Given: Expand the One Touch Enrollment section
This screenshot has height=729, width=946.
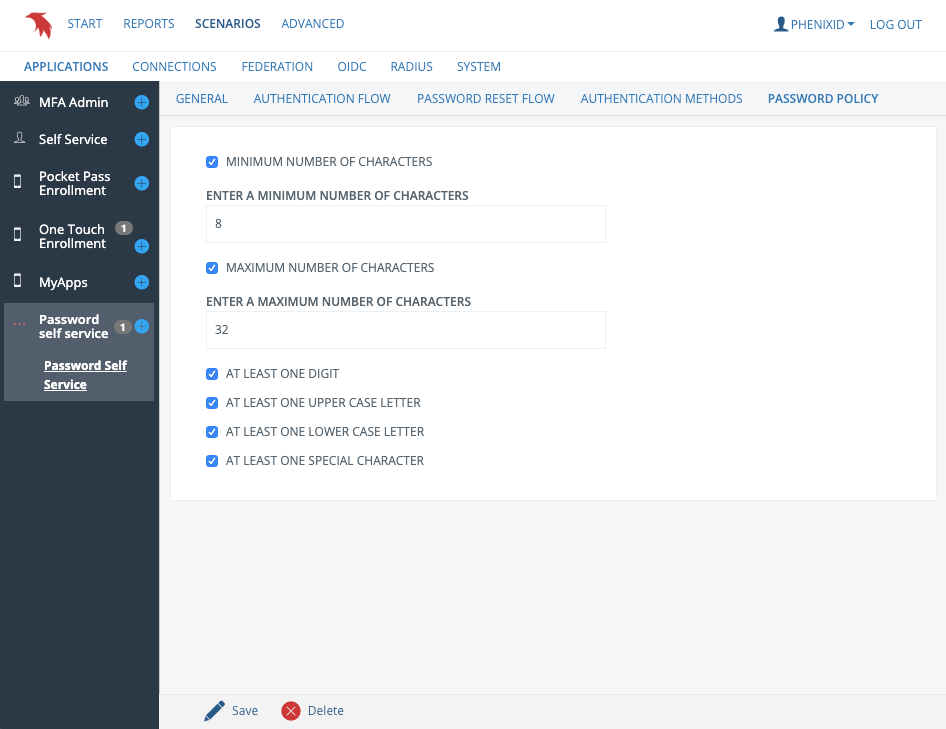Looking at the screenshot, I should pos(71,236).
